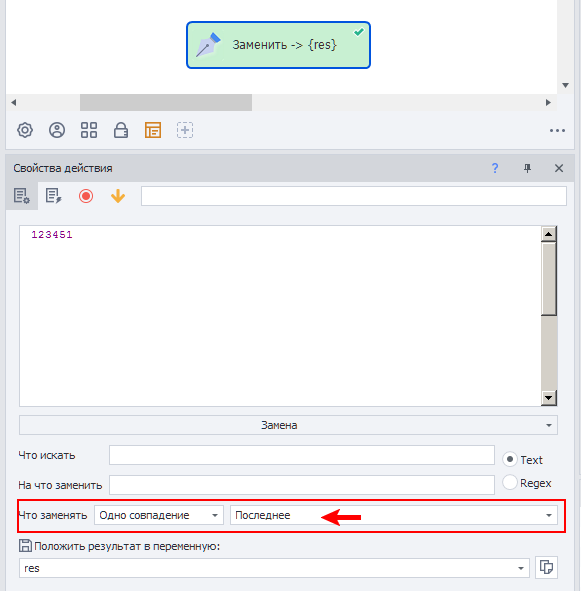Select the Text radio button

(510, 459)
